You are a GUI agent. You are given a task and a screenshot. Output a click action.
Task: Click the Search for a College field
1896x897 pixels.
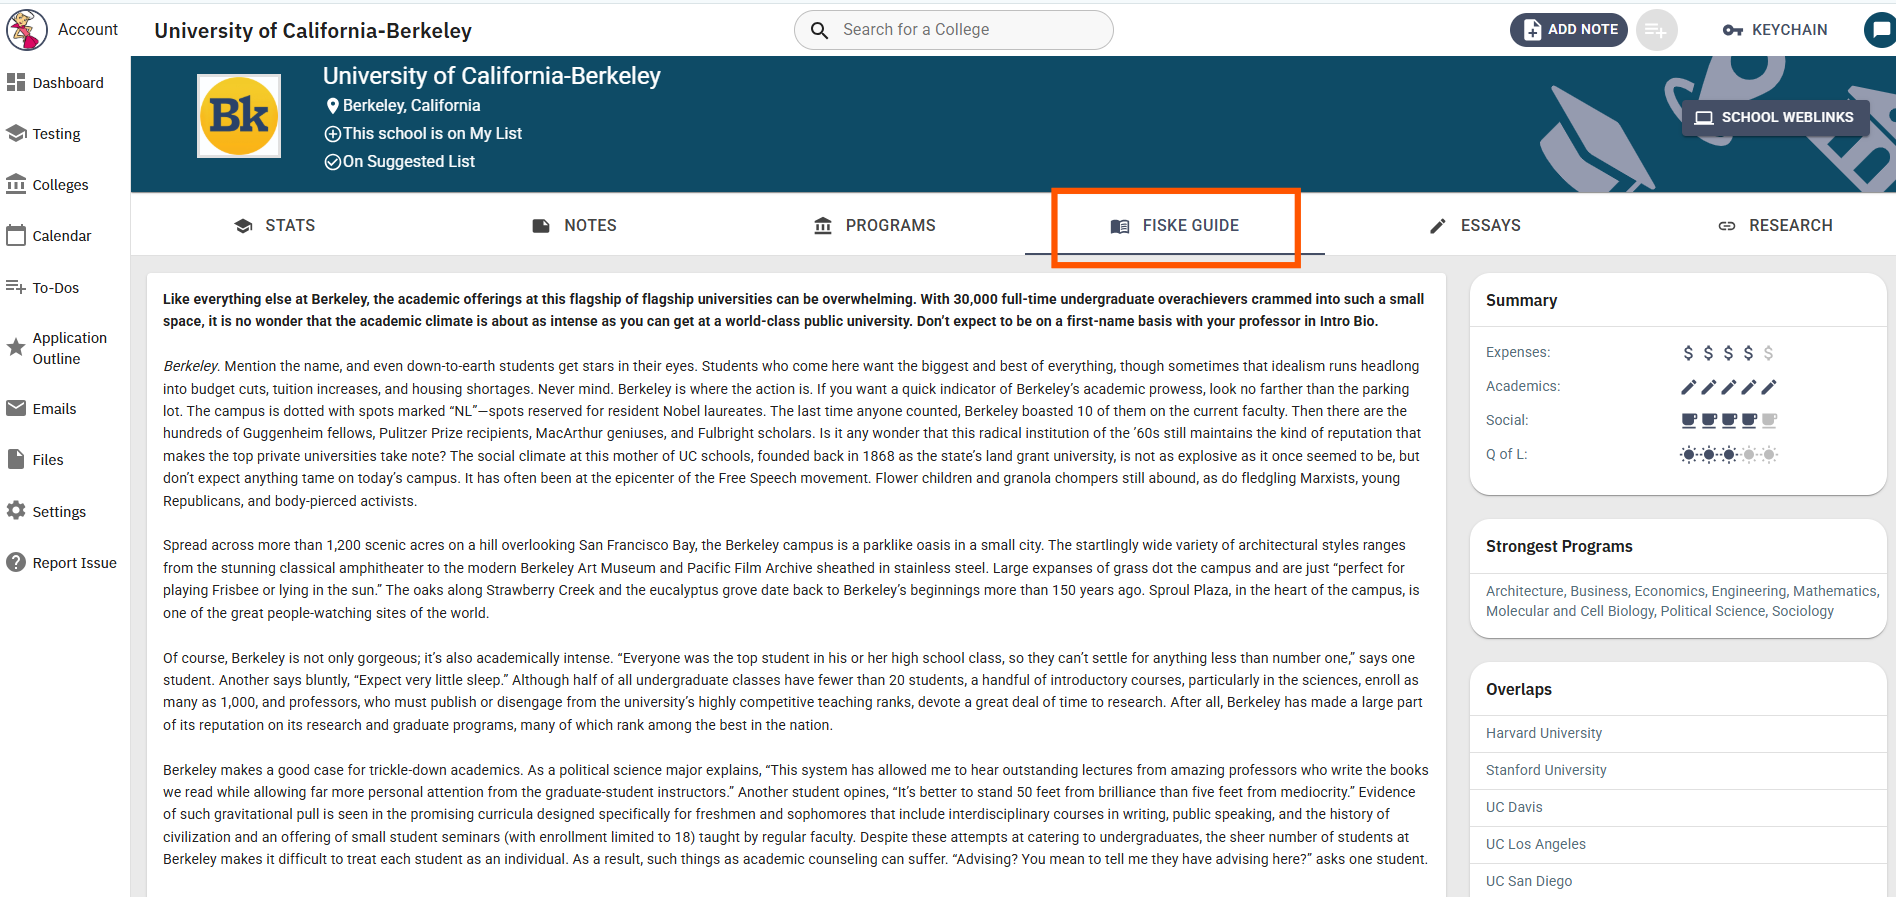point(953,30)
